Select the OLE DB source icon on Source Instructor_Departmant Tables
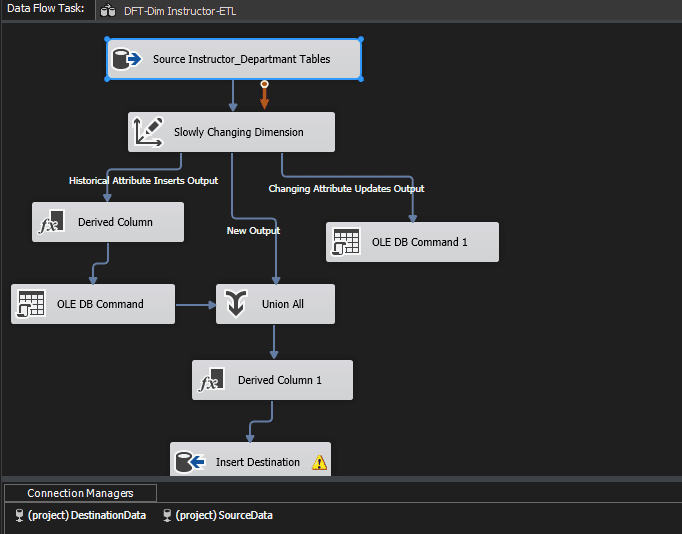Viewport: 682px width, 534px height. (127, 59)
